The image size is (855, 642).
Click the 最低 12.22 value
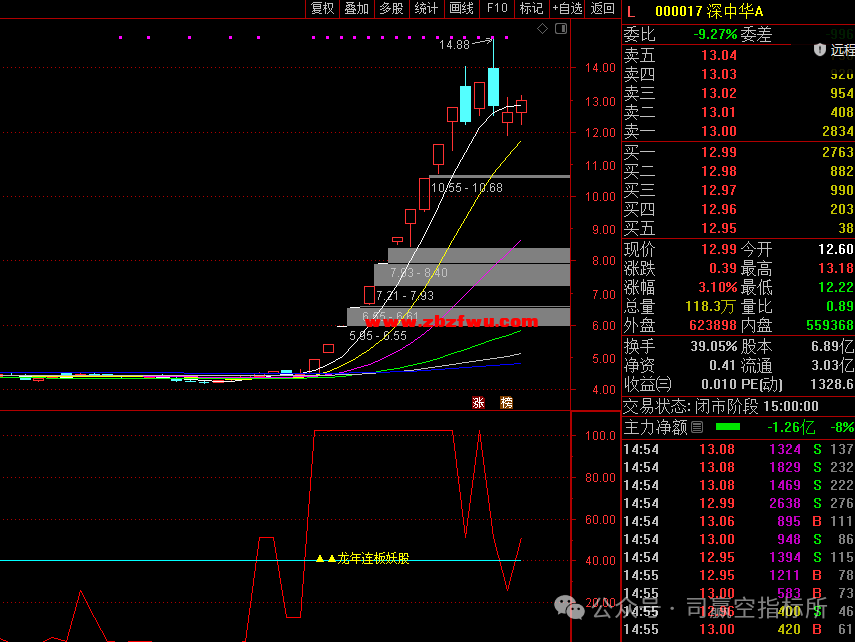click(x=835, y=287)
